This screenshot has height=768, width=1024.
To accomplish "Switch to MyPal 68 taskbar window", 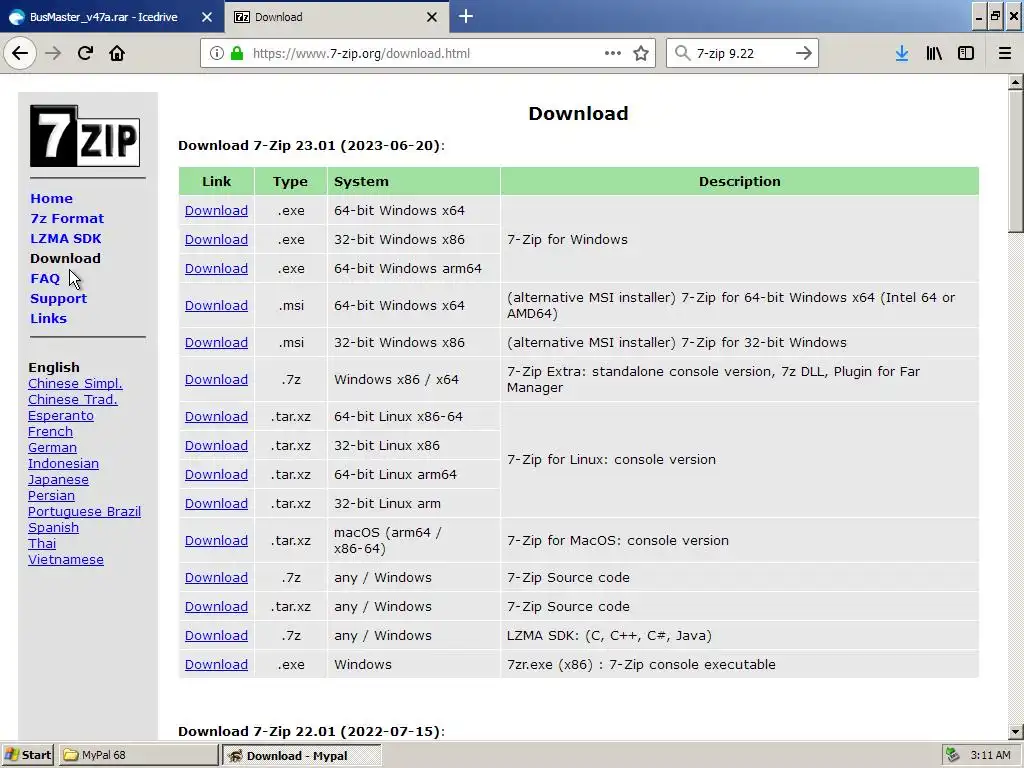I will pyautogui.click(x=138, y=755).
